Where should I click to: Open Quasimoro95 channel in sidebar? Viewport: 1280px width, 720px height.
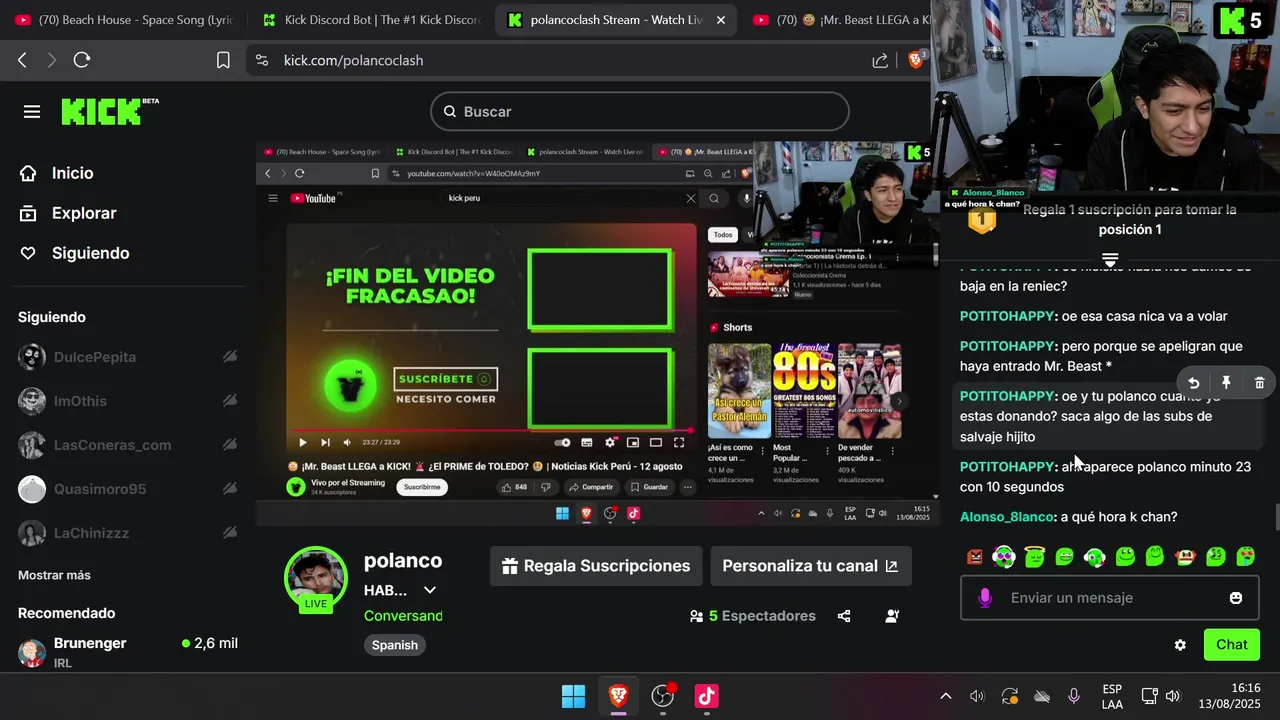(x=100, y=489)
